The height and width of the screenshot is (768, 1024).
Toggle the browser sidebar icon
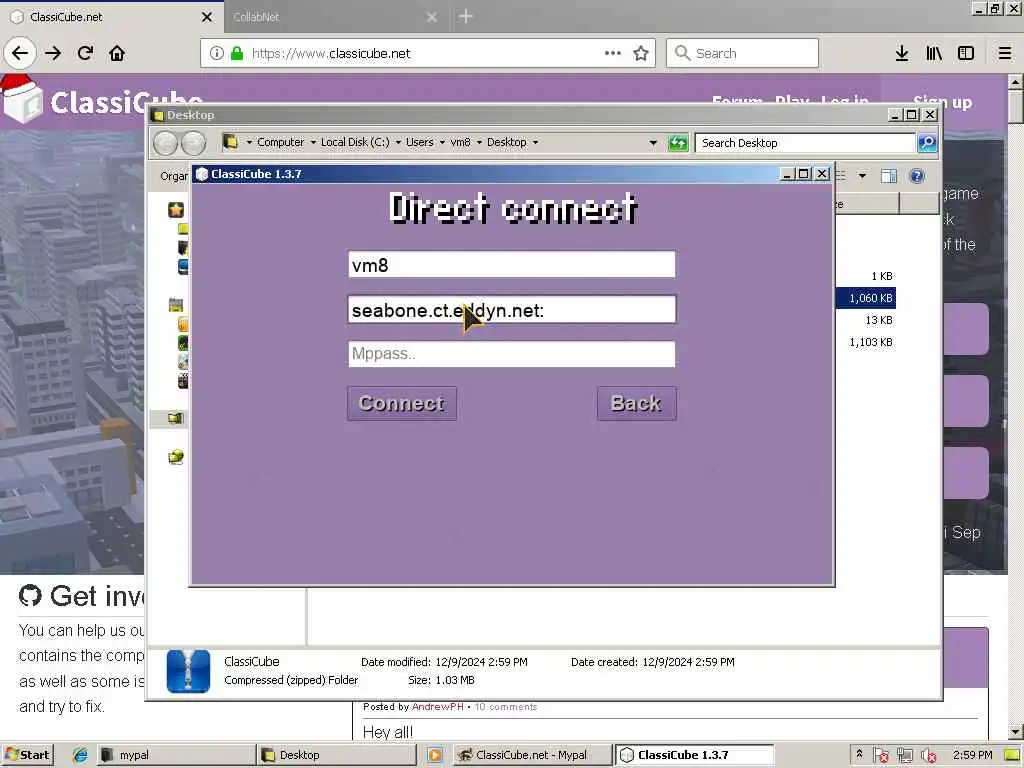click(966, 53)
